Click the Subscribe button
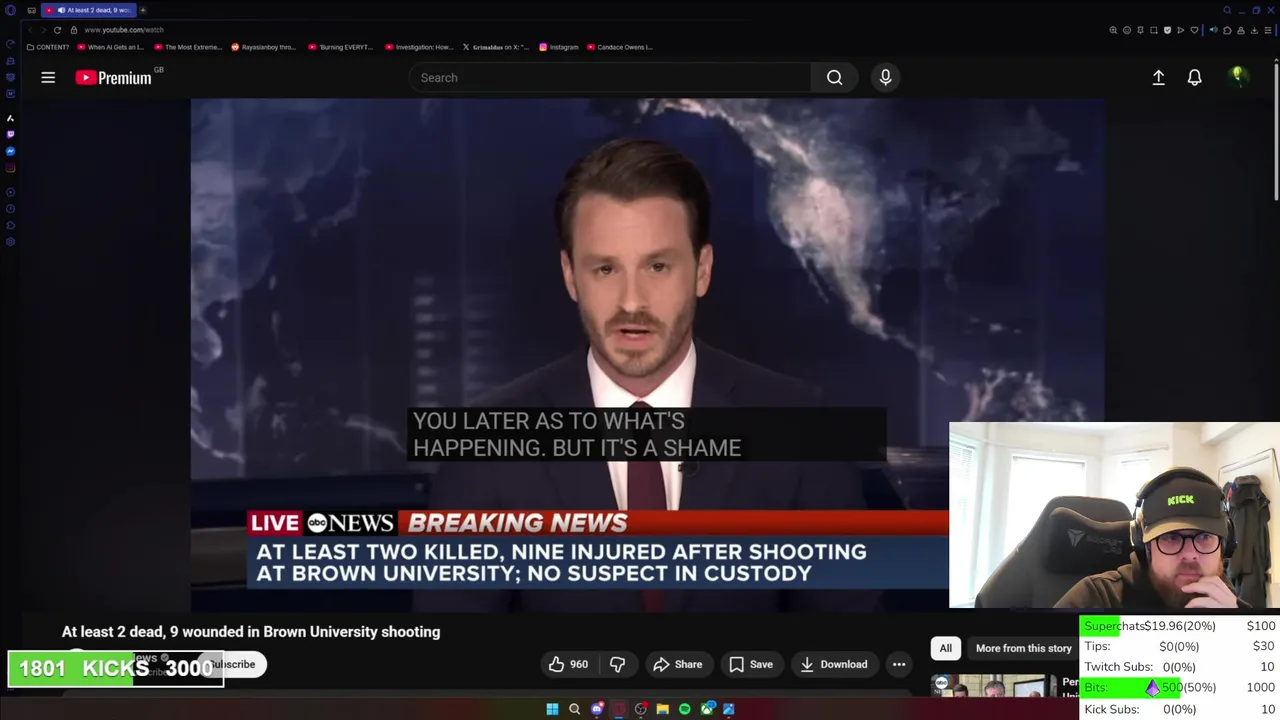Image resolution: width=1280 pixels, height=720 pixels. 240,664
